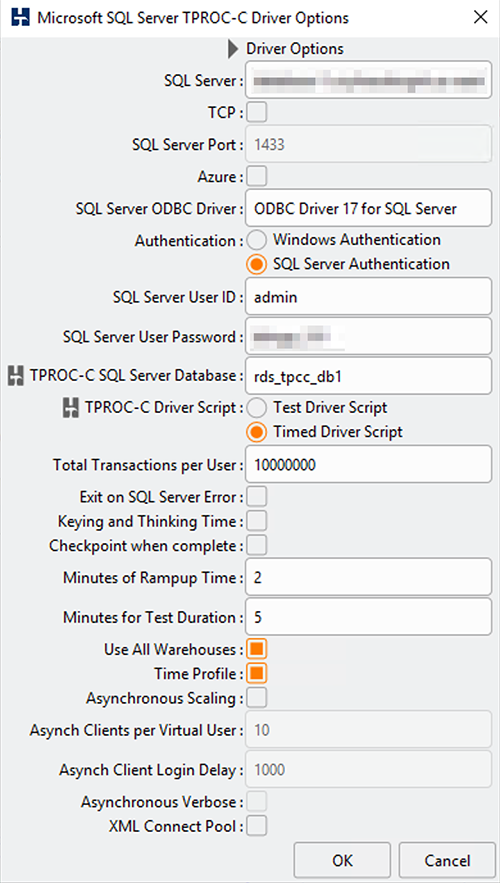The image size is (500, 883).
Task: Enable the TCP checkbox
Action: tap(257, 113)
